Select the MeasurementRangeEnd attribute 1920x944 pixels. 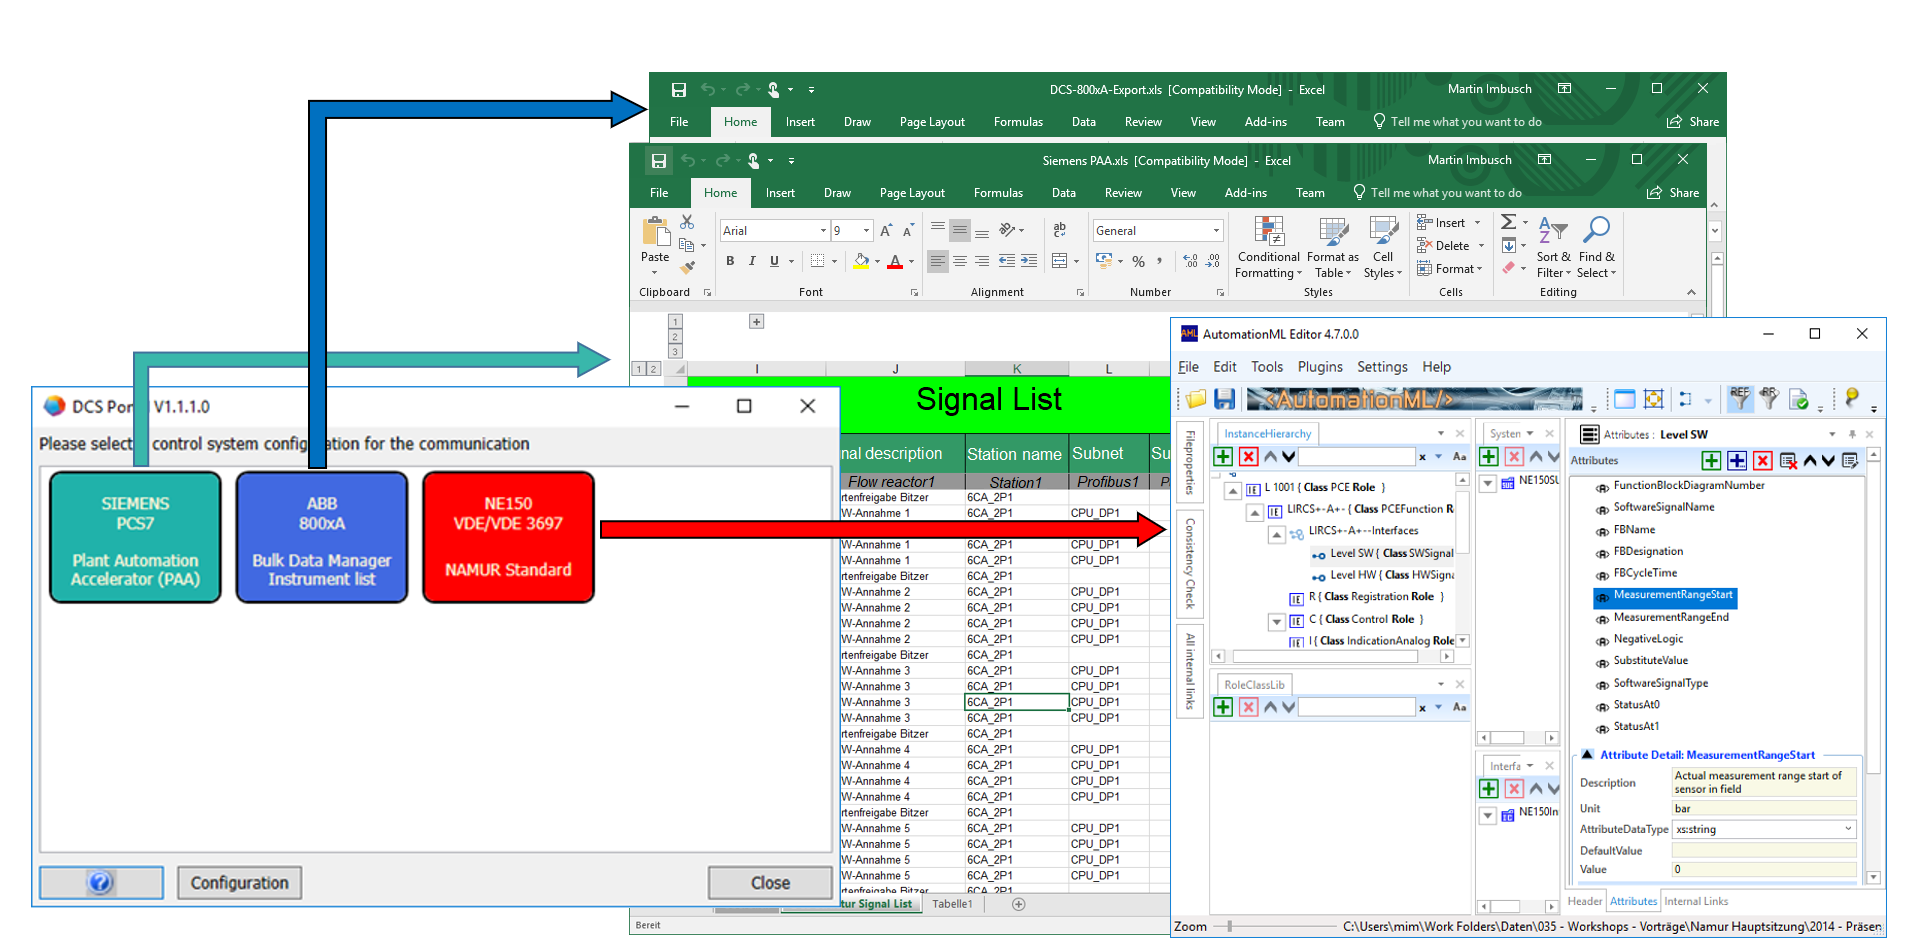tap(1670, 617)
